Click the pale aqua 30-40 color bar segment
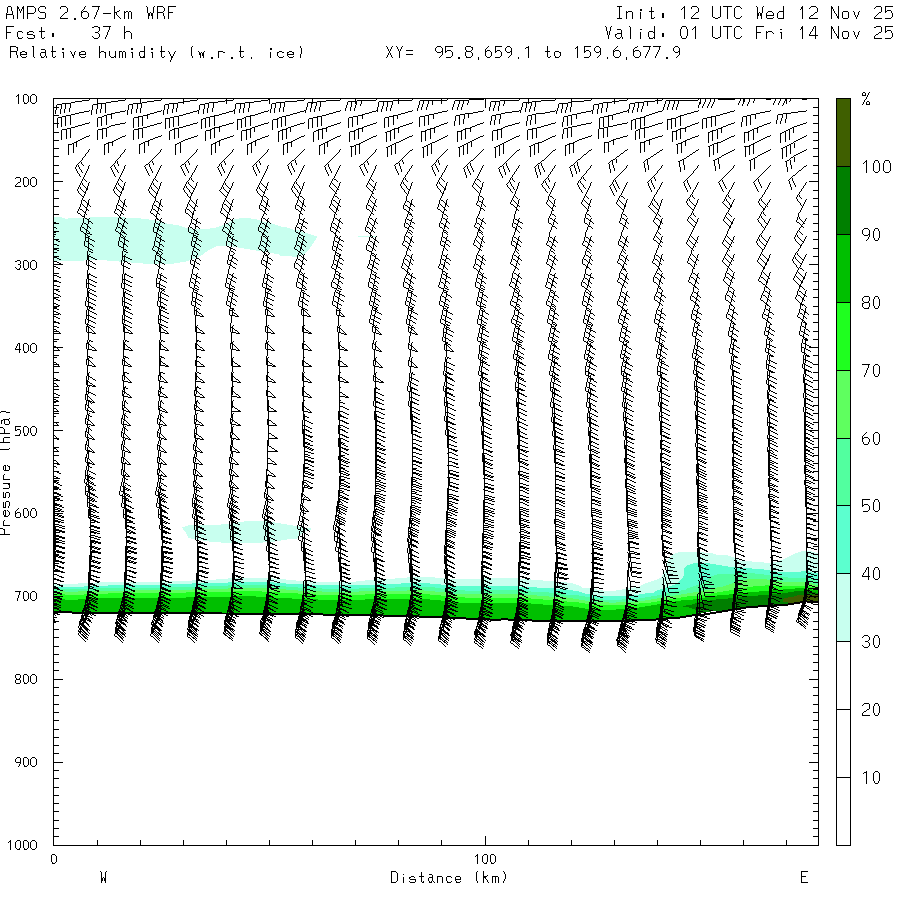Viewport: 900px width, 900px height. pos(843,607)
